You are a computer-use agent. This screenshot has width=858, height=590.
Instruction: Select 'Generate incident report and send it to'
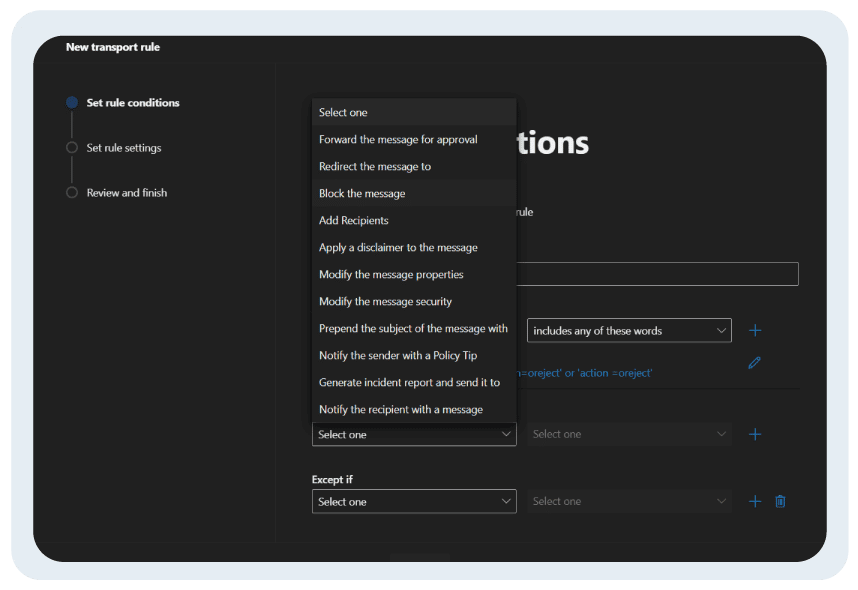(x=409, y=382)
